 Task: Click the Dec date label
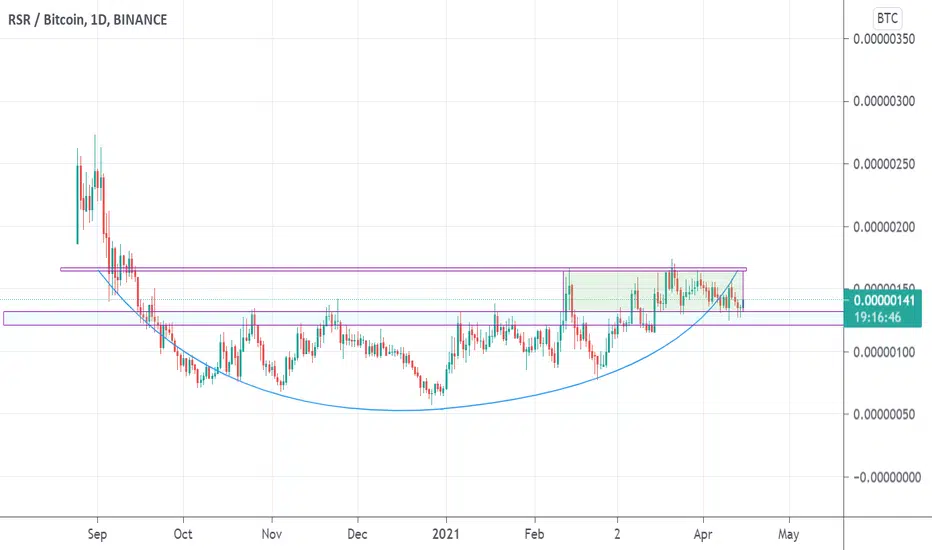(x=357, y=534)
